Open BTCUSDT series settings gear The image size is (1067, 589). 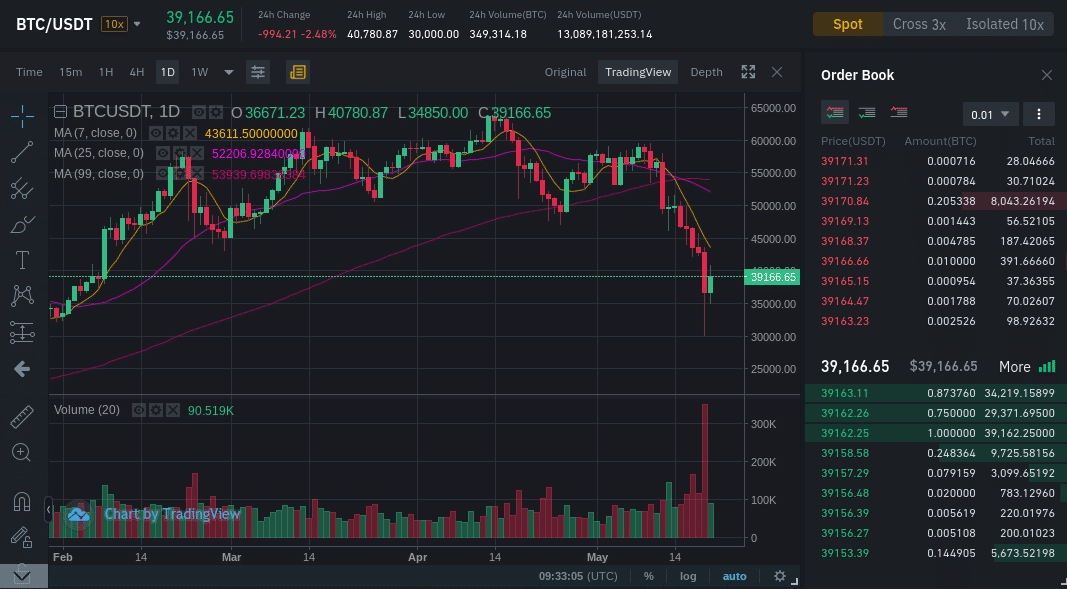[x=216, y=112]
